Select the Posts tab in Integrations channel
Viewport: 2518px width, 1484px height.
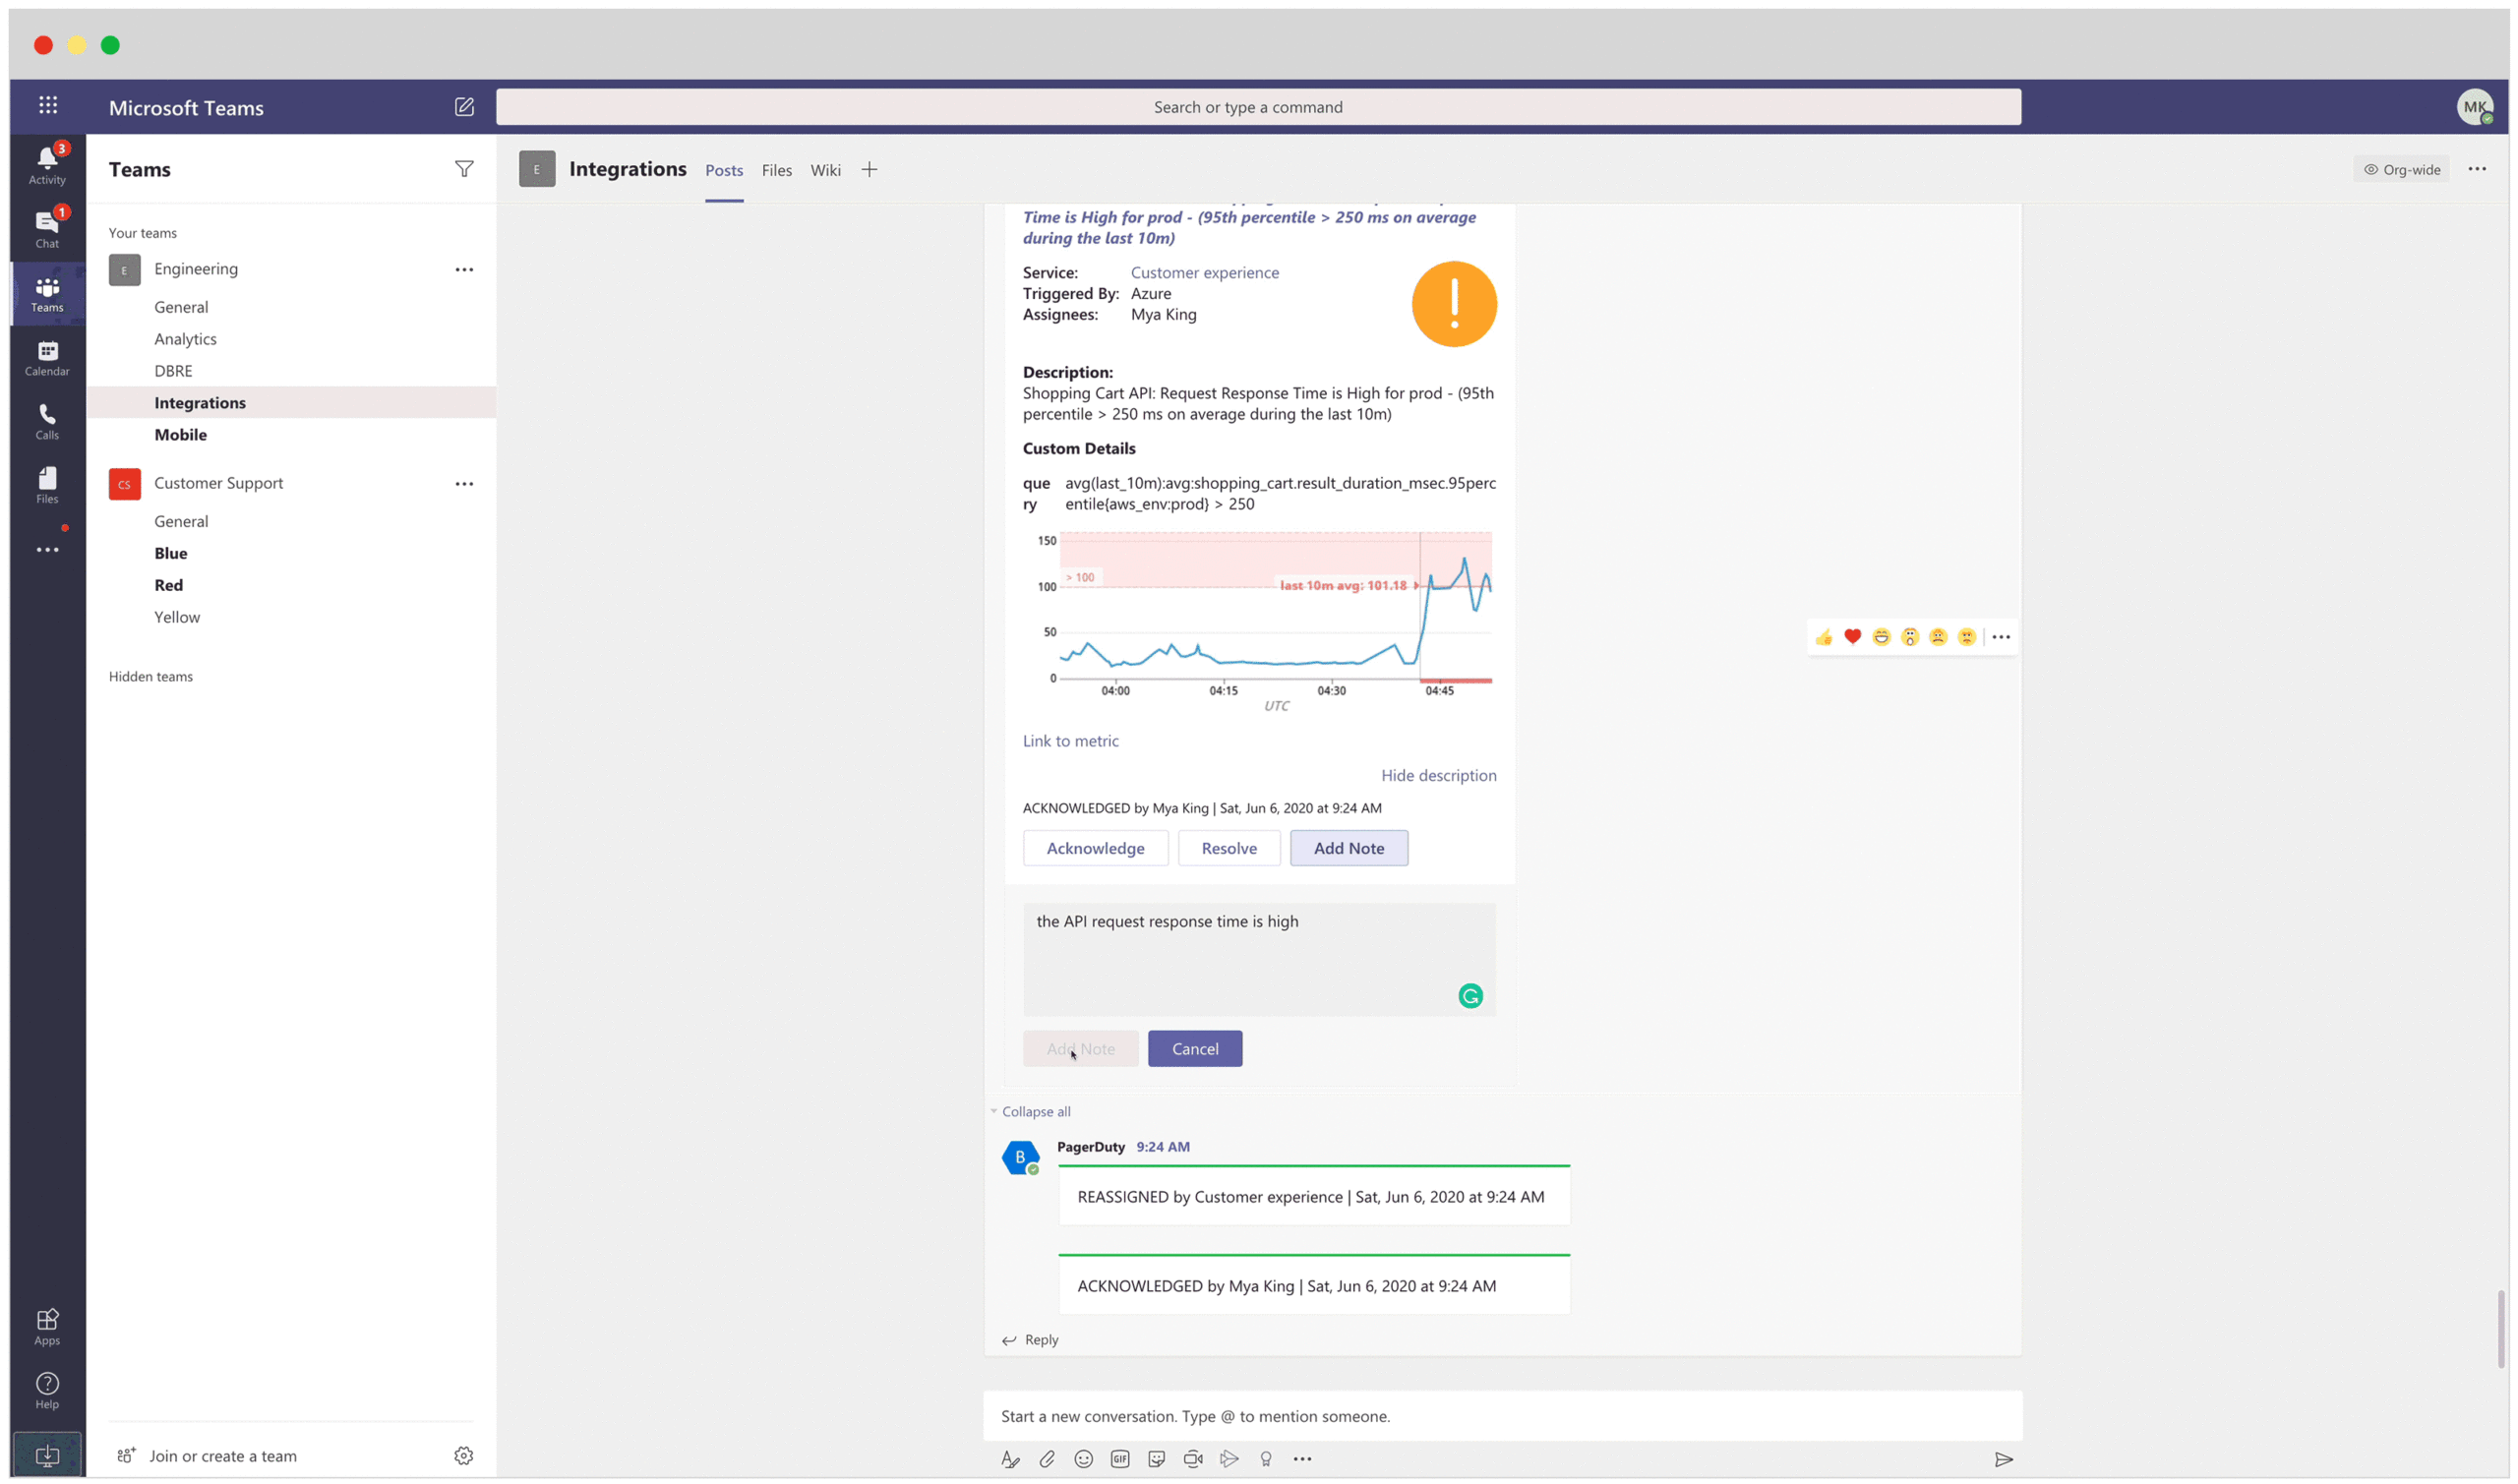pyautogui.click(x=725, y=169)
